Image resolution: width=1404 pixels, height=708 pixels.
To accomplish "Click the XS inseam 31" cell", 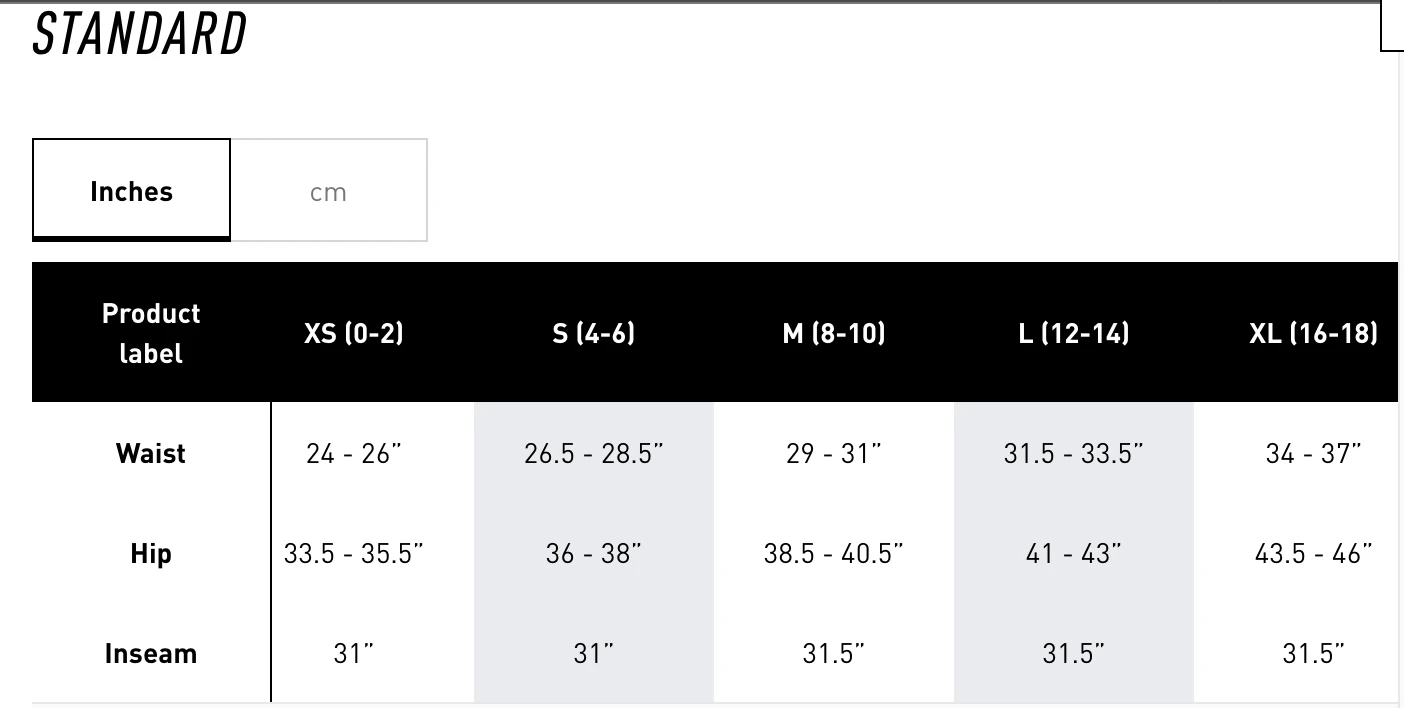I will pyautogui.click(x=354, y=653).
